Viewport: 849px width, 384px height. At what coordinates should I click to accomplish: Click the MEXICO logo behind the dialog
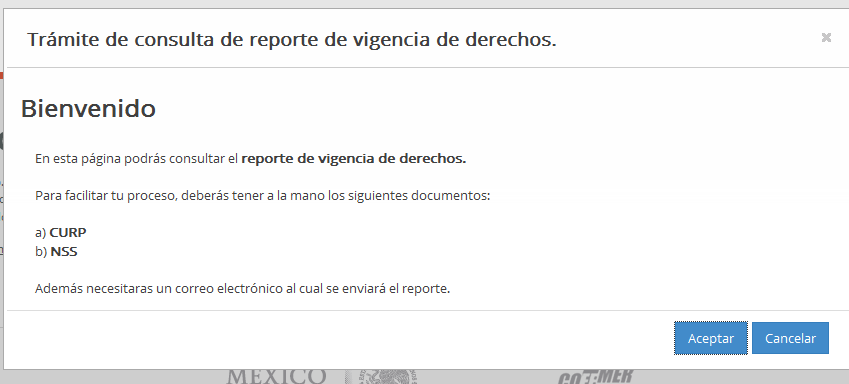coord(276,376)
